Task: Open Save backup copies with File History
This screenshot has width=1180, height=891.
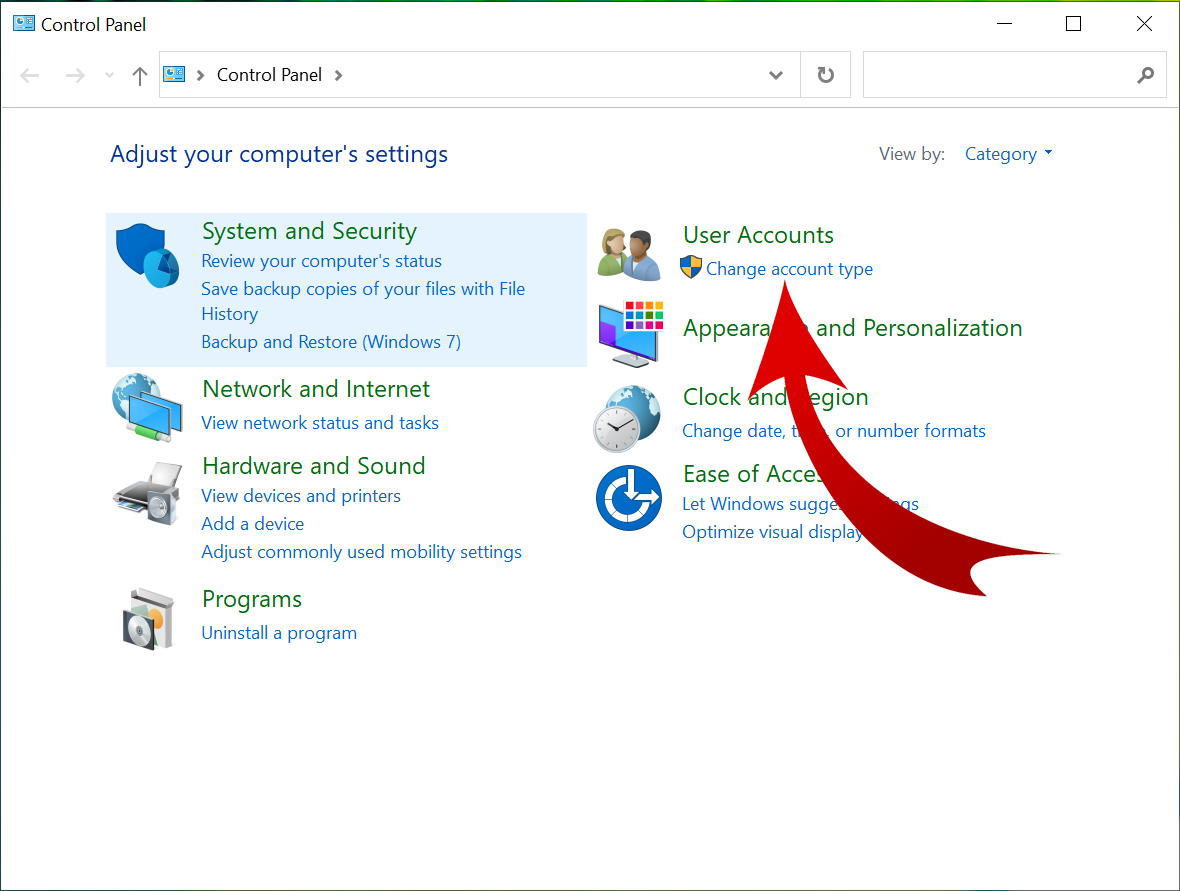Action: tap(363, 301)
